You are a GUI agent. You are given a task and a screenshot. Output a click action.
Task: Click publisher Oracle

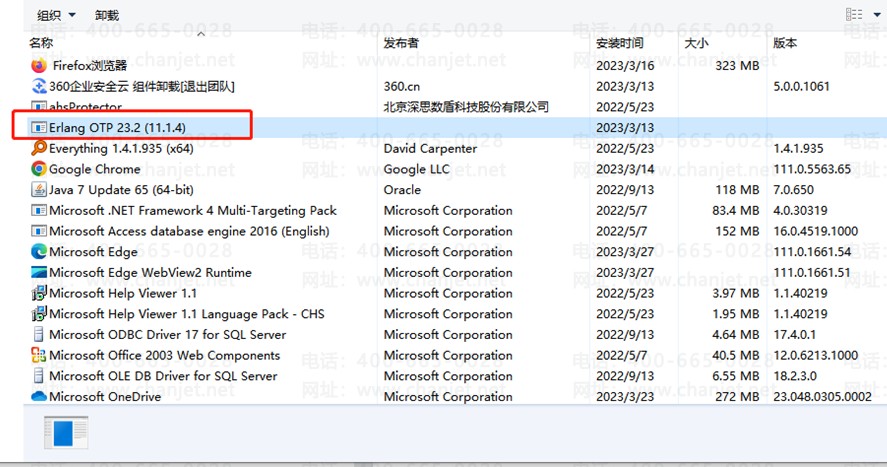[x=402, y=190]
